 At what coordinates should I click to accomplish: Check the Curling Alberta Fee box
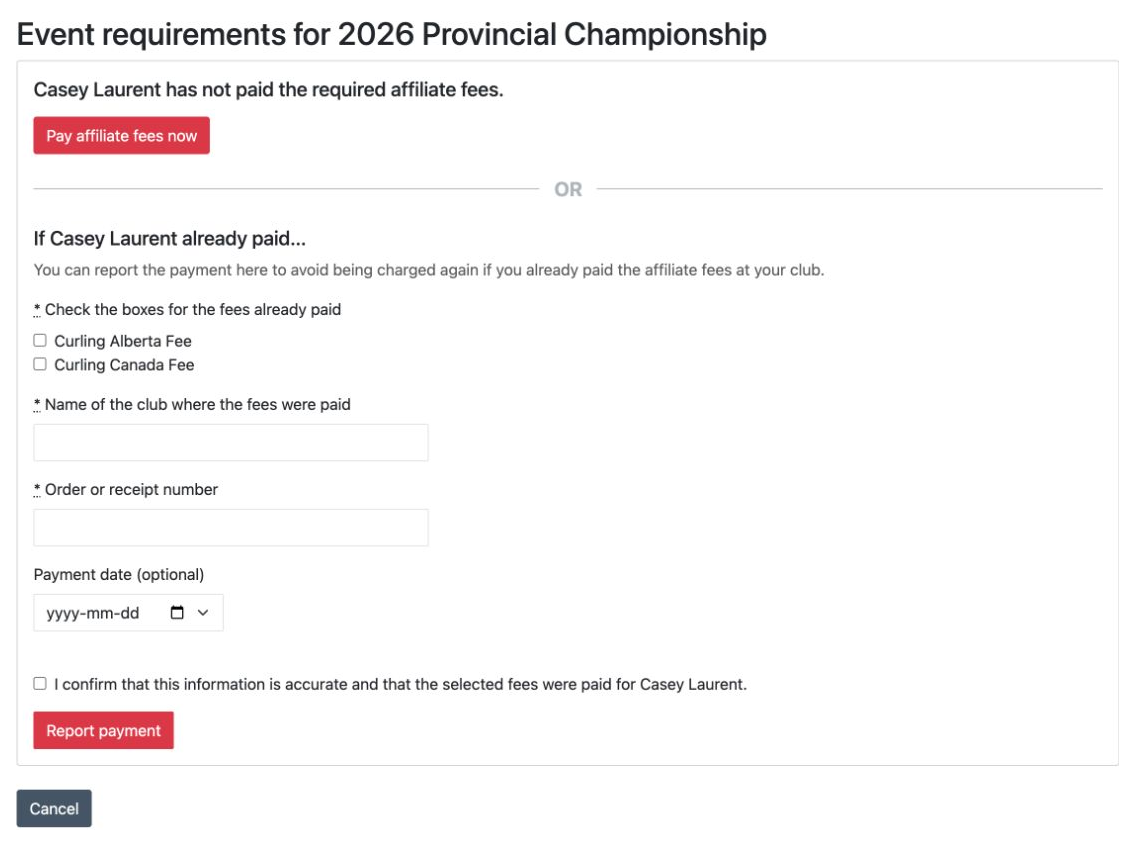point(40,340)
